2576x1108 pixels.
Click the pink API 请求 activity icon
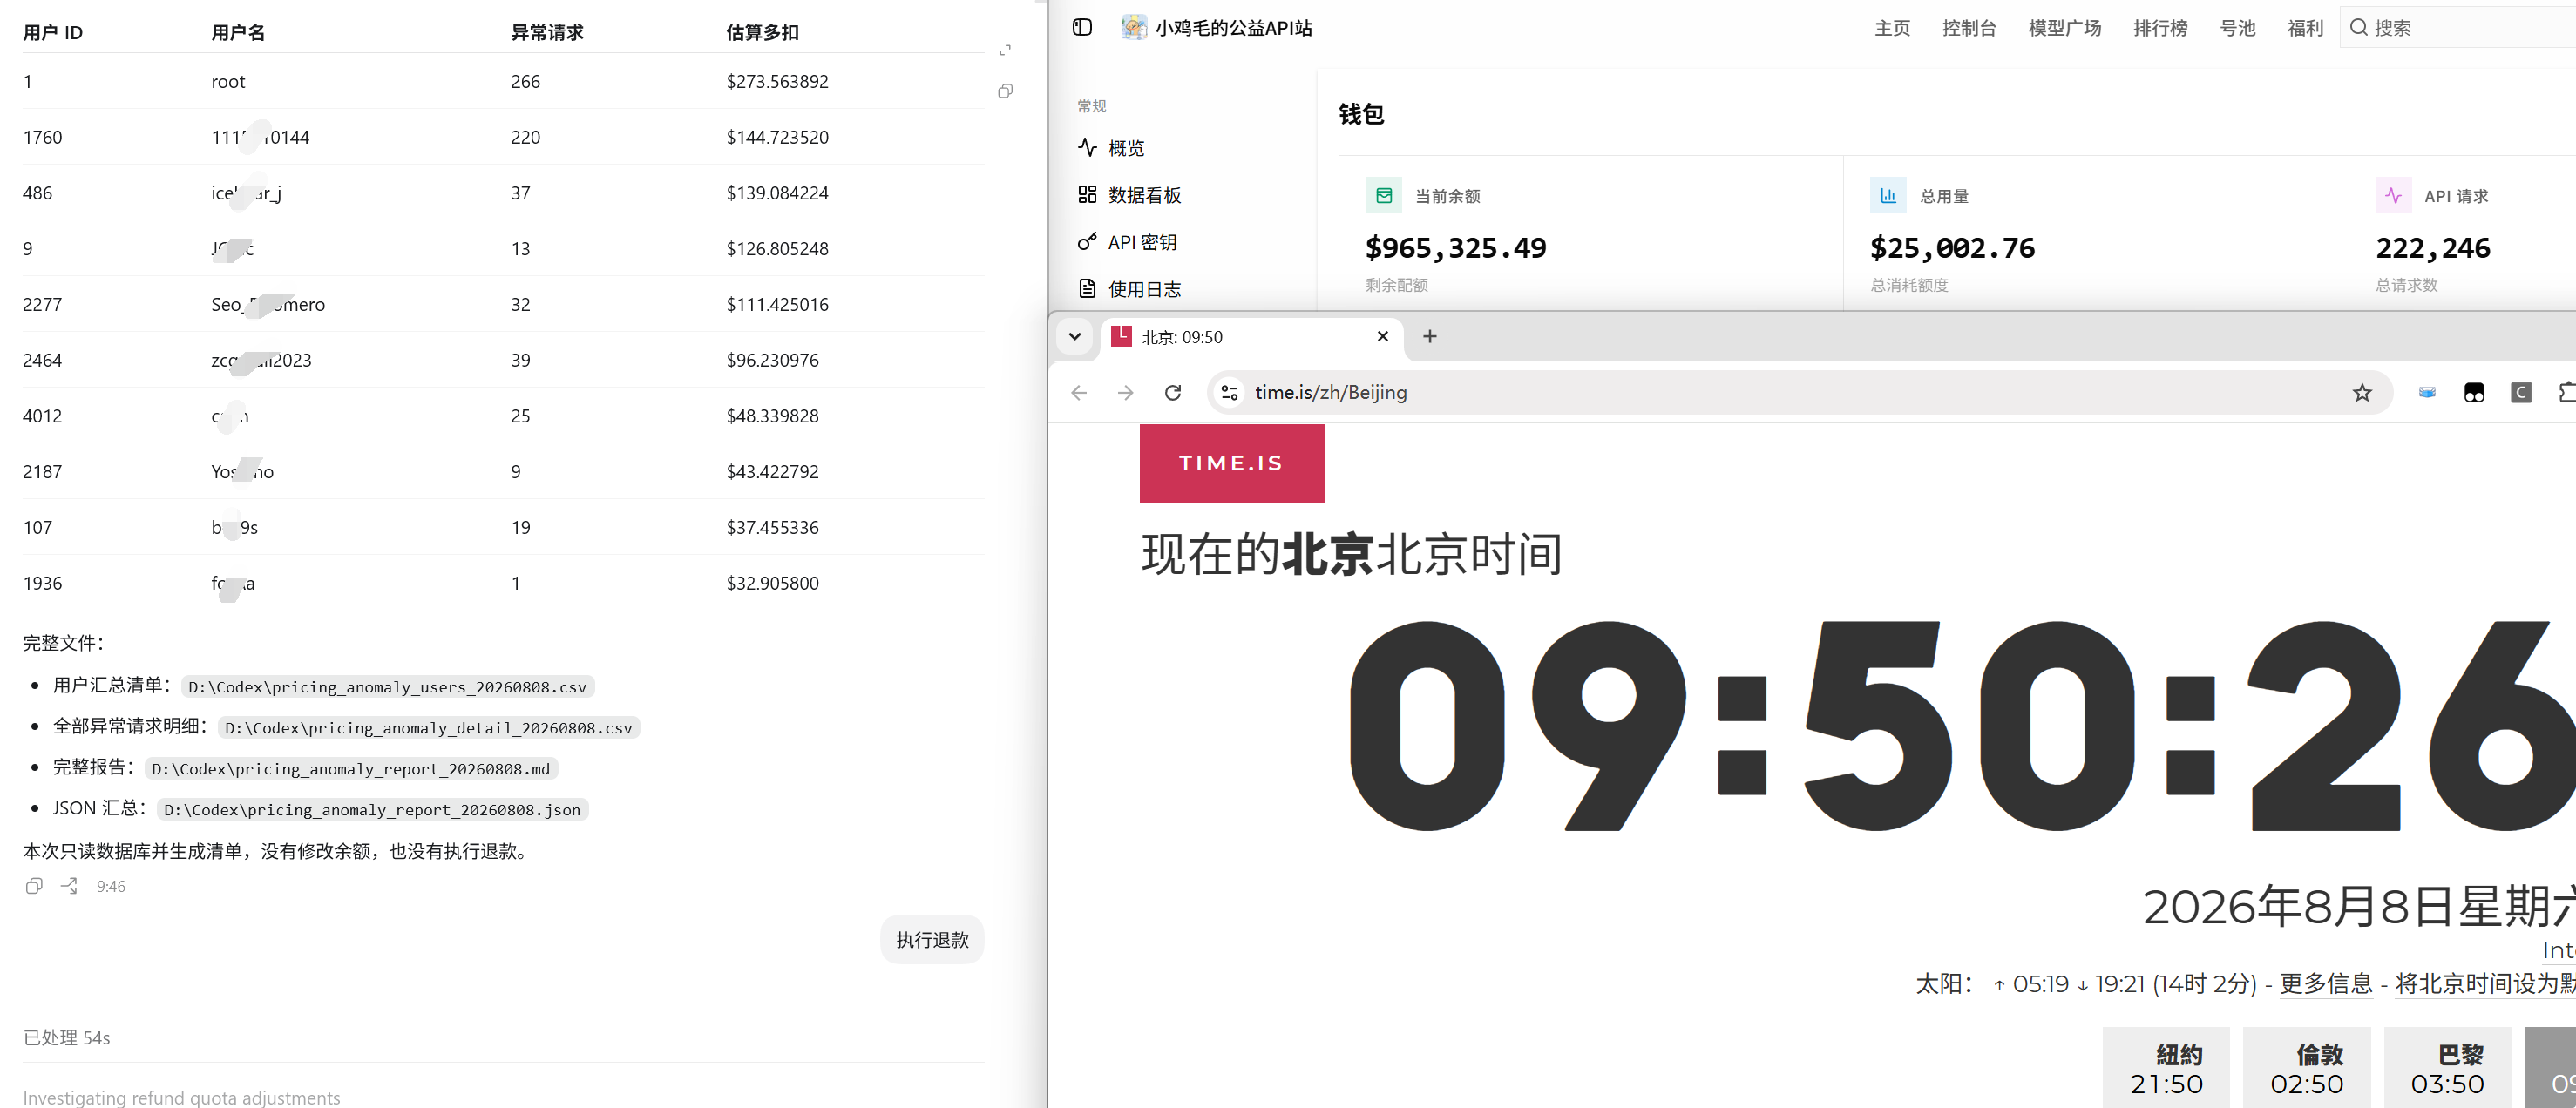[2393, 196]
